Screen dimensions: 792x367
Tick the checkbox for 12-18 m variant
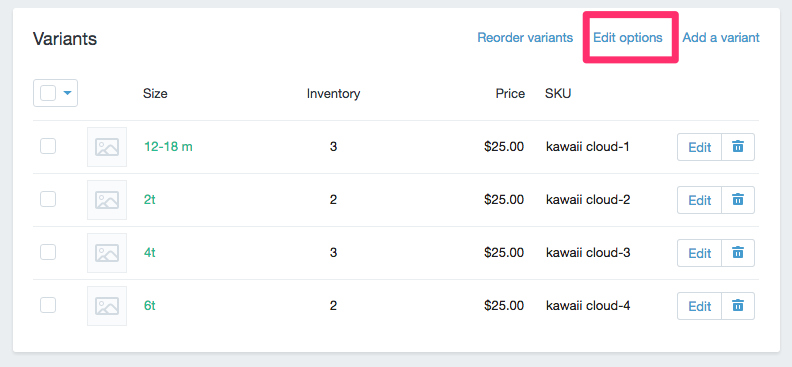click(x=48, y=146)
